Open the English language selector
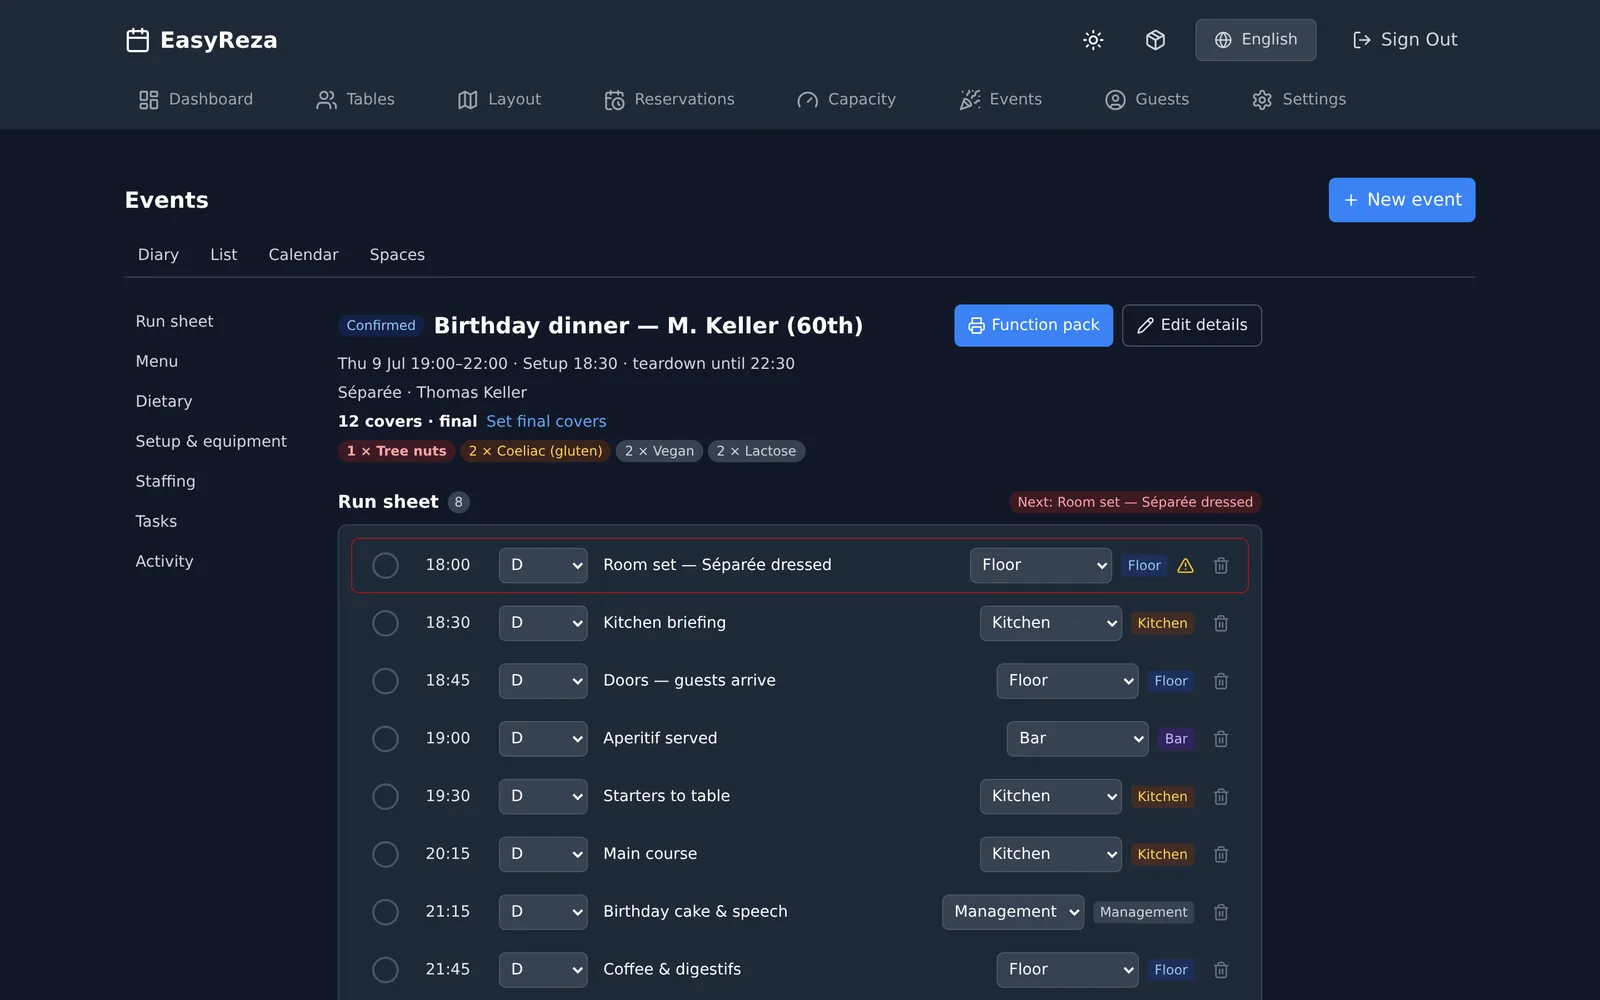Screen dimensions: 1600x1000 click(1255, 40)
